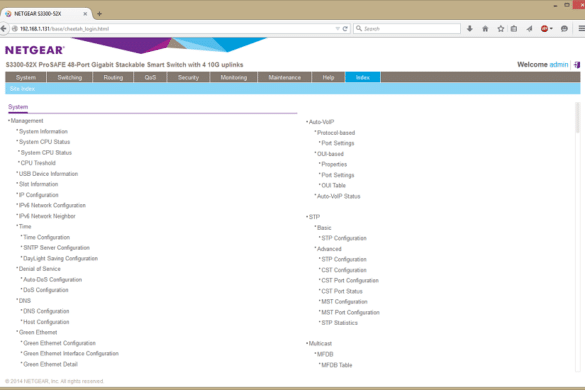Screen dimensions: 585x390
Task: Open the Monitoring main menu tab
Action: pyautogui.click(x=234, y=77)
